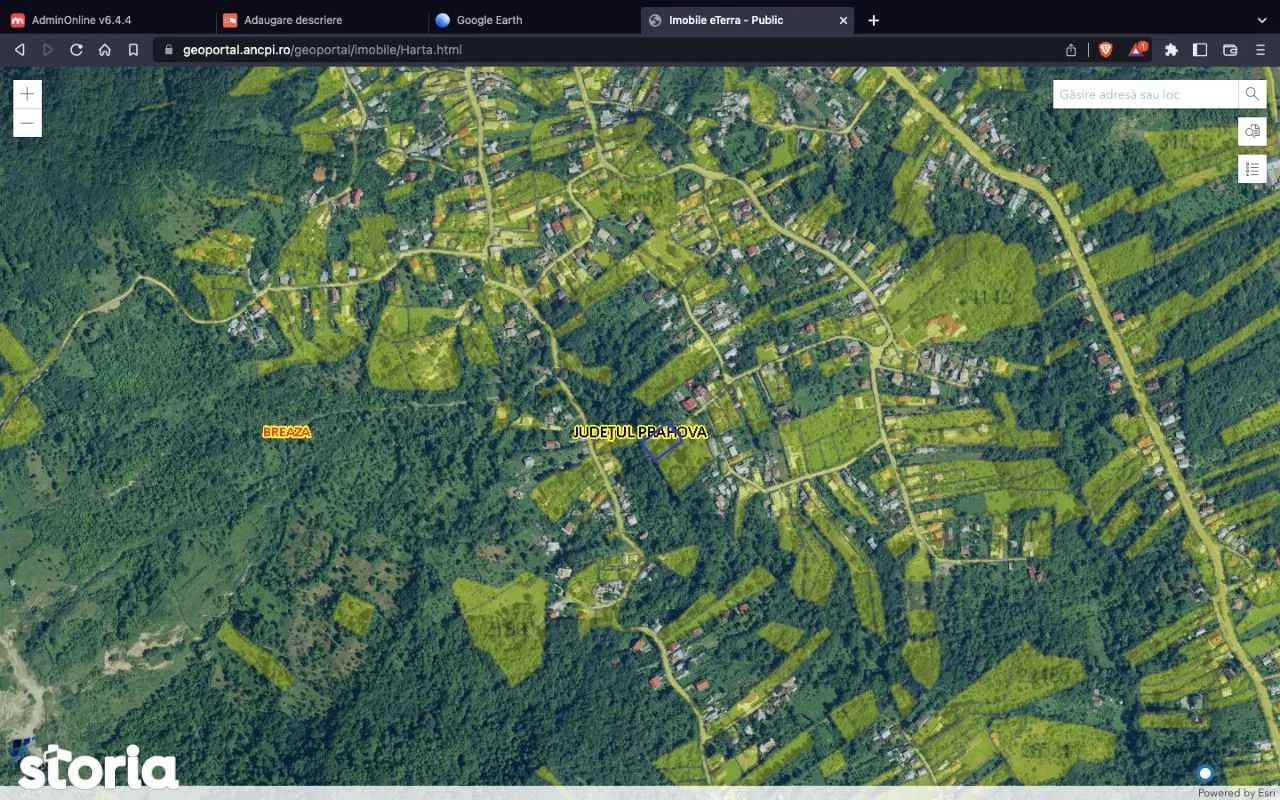1280x800 pixels.
Task: Open a new browser tab
Action: (873, 20)
